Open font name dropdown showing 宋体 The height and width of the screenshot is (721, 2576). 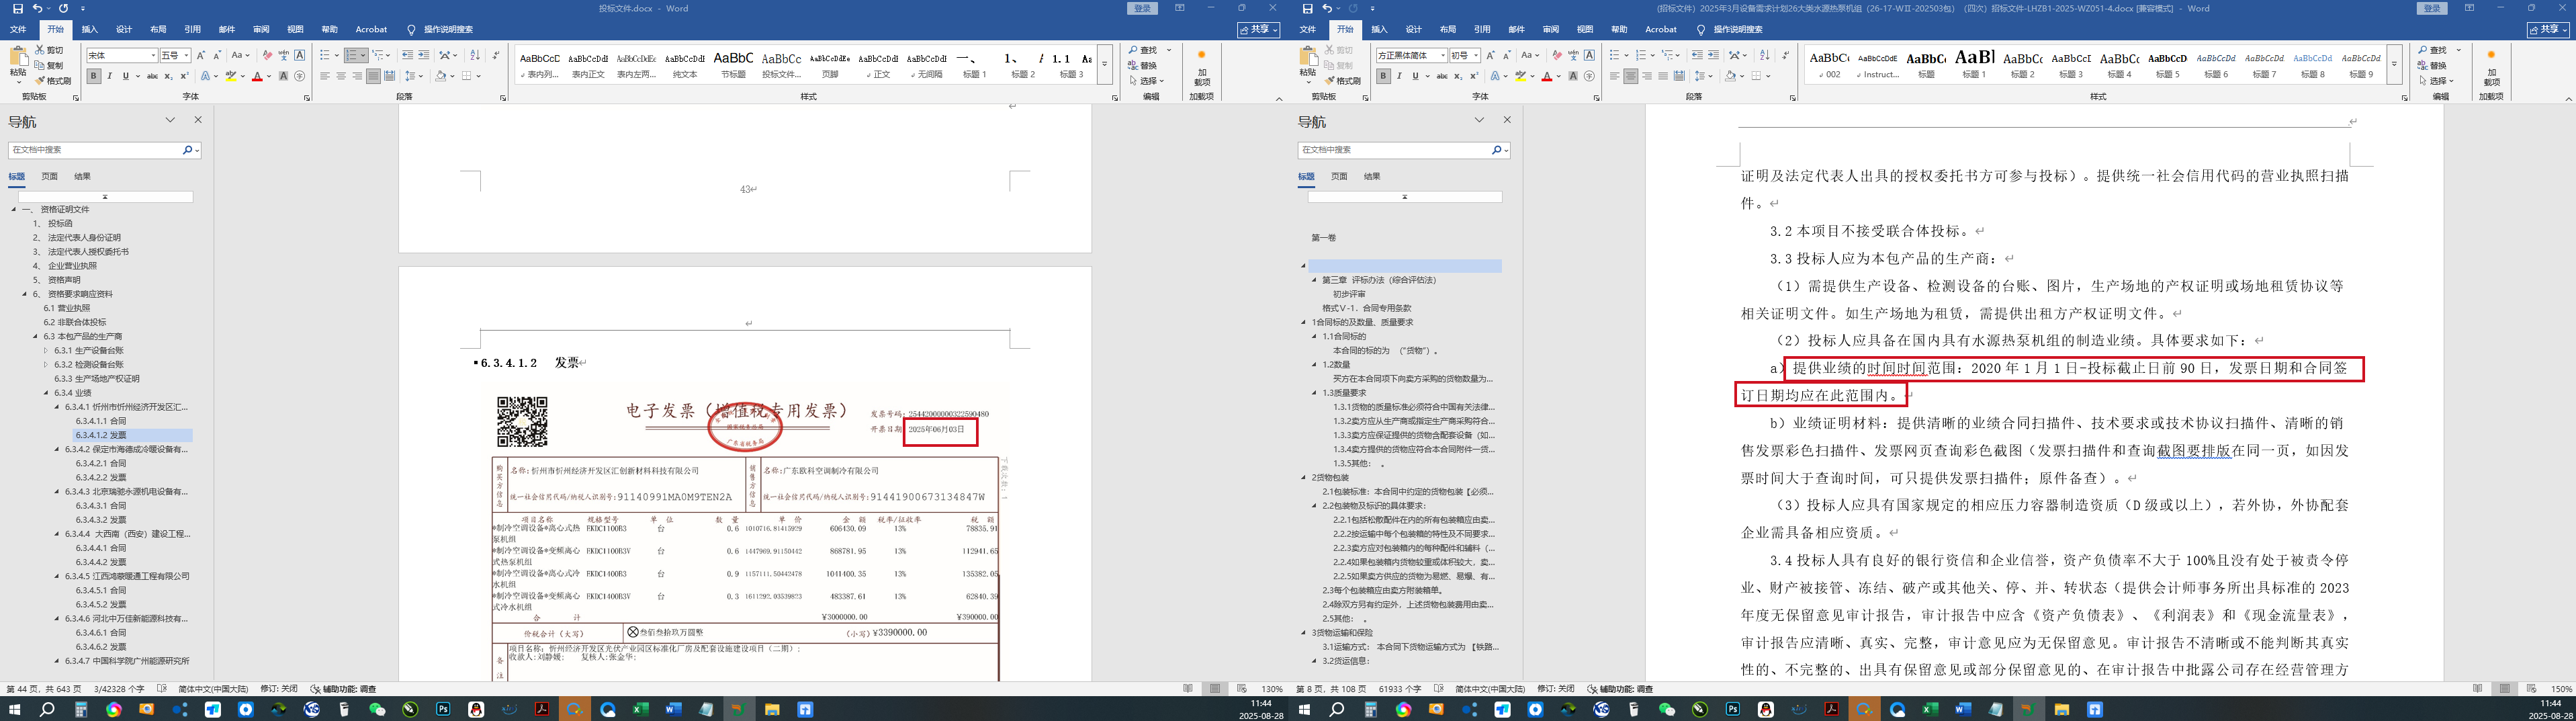pyautogui.click(x=153, y=56)
